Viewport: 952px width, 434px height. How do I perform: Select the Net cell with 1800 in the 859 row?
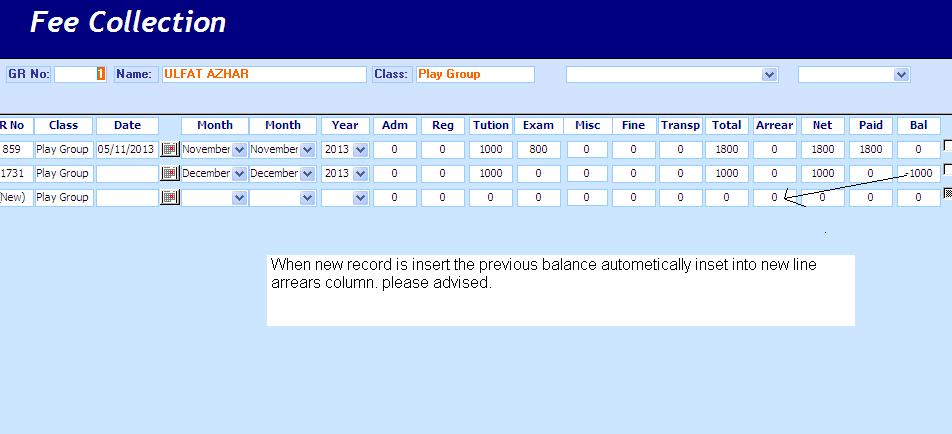[x=823, y=149]
